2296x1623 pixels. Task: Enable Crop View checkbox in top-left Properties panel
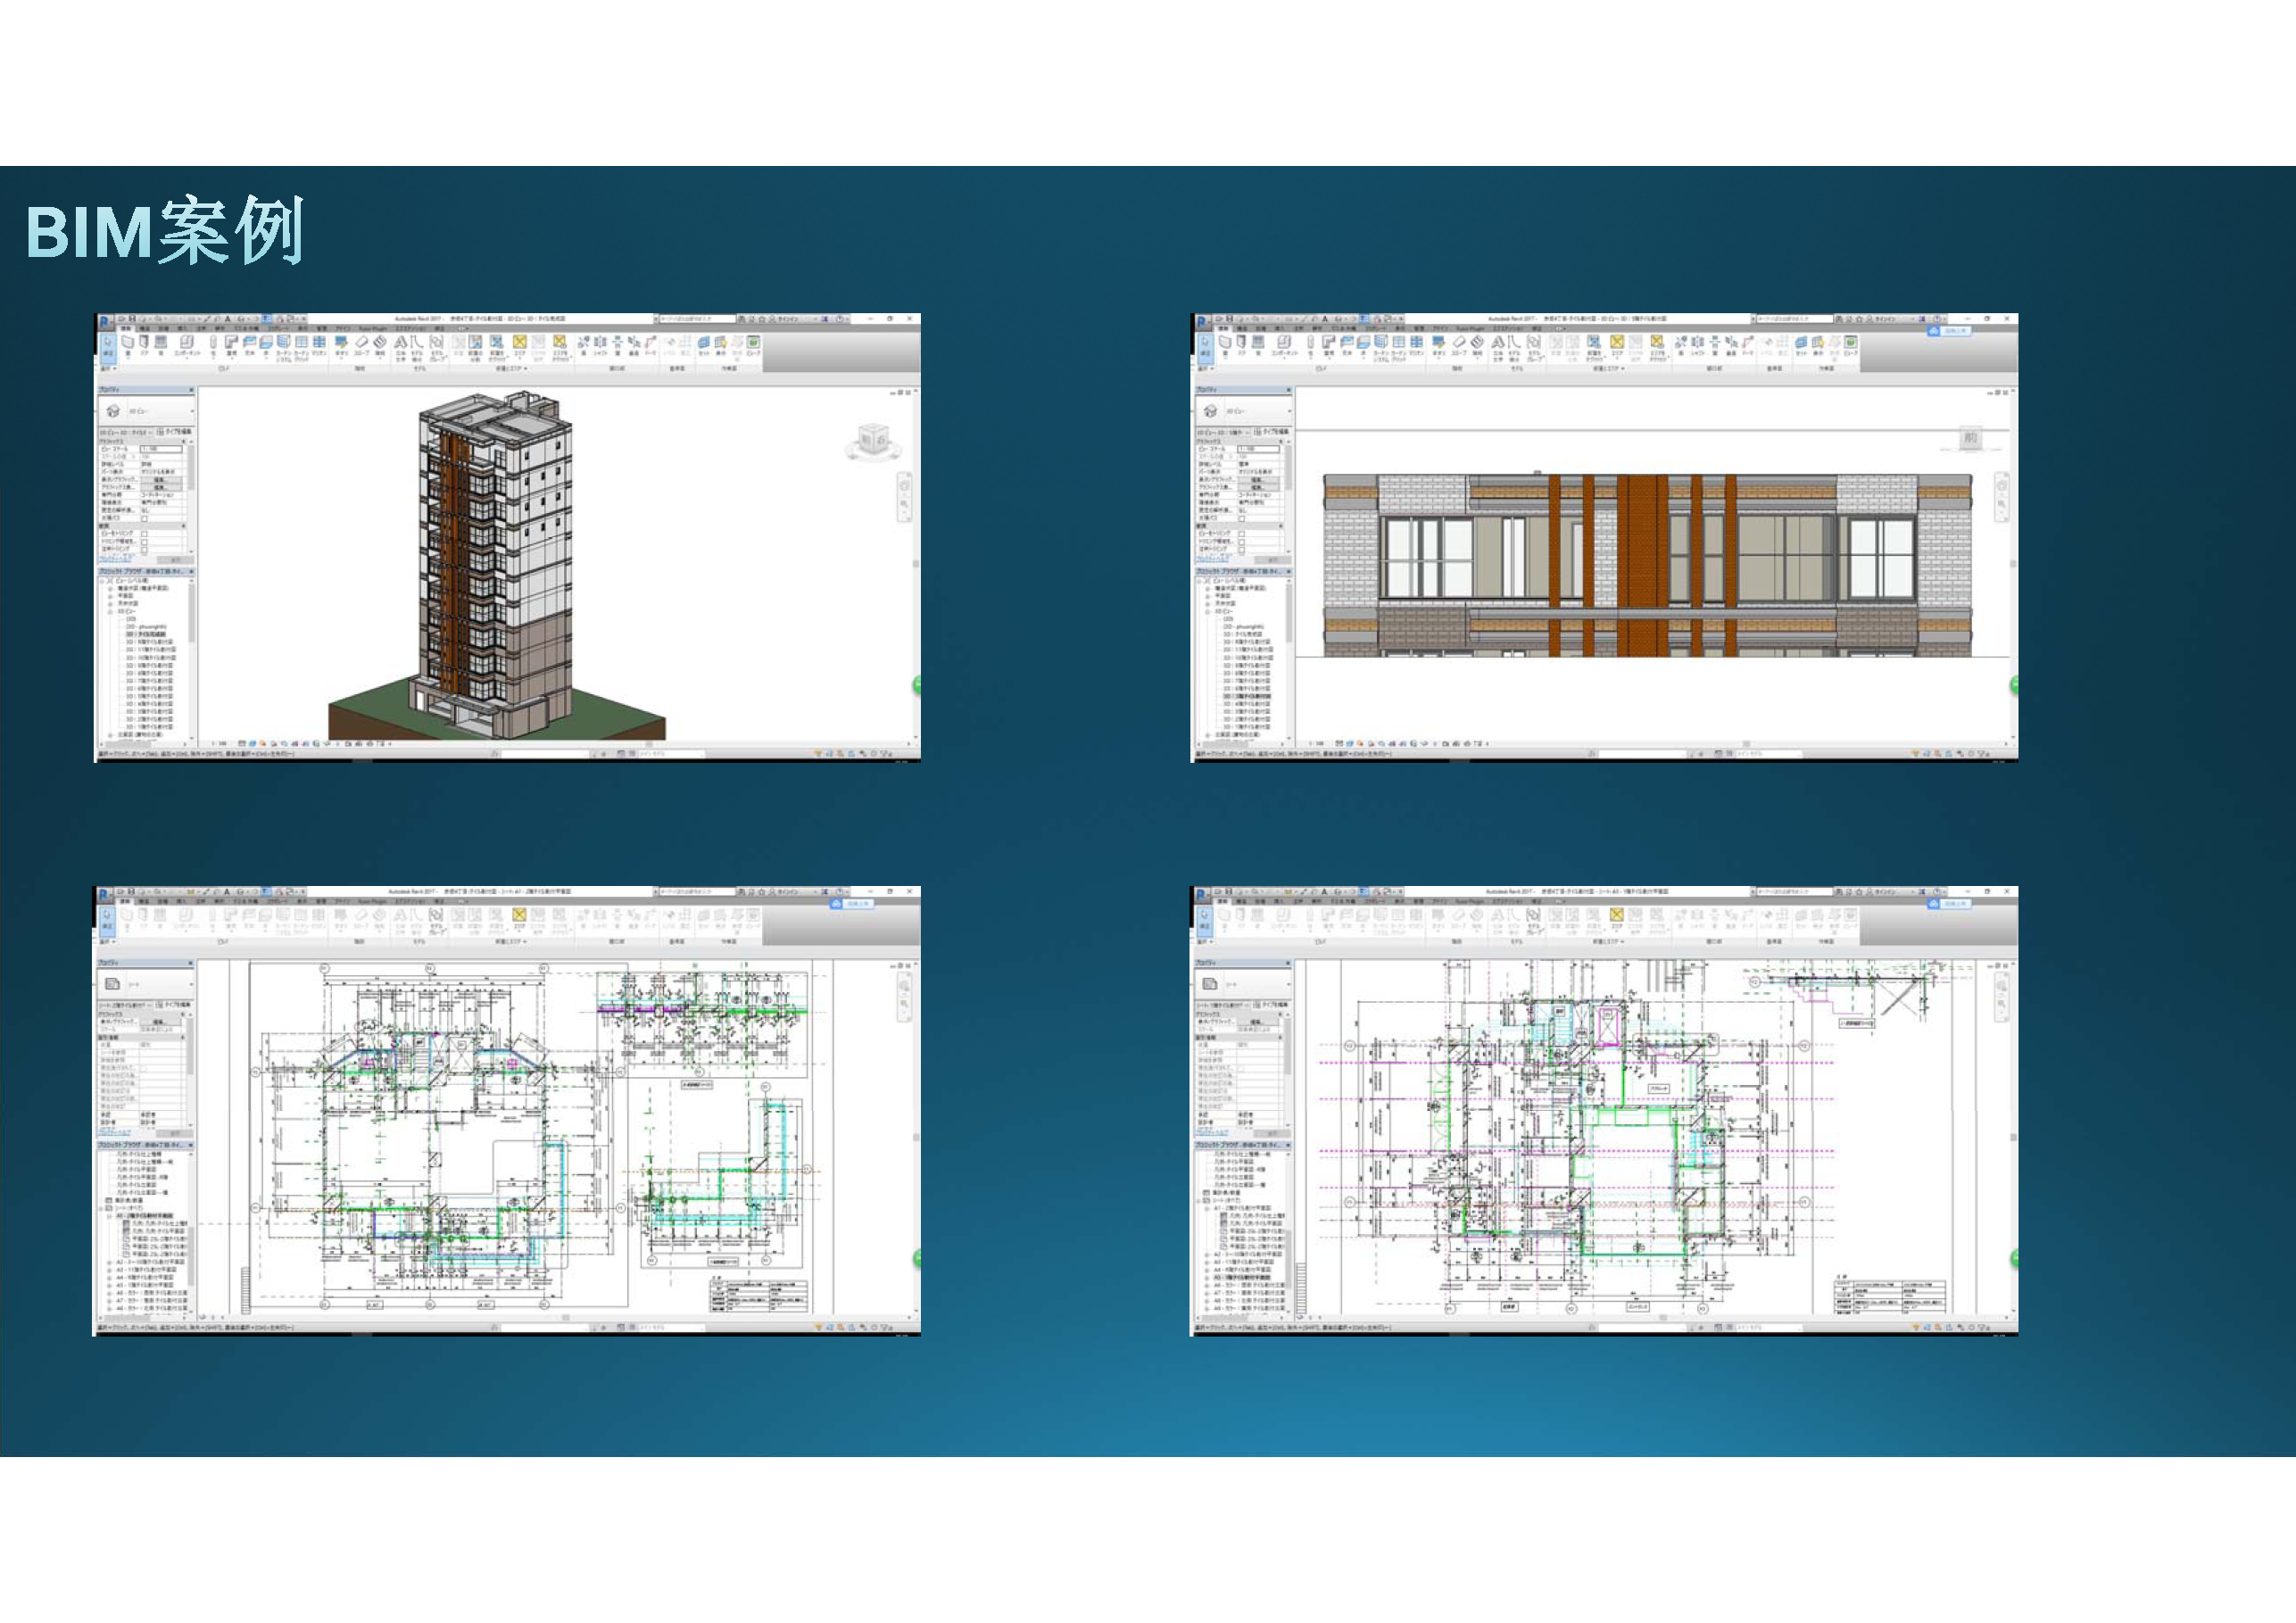point(145,534)
